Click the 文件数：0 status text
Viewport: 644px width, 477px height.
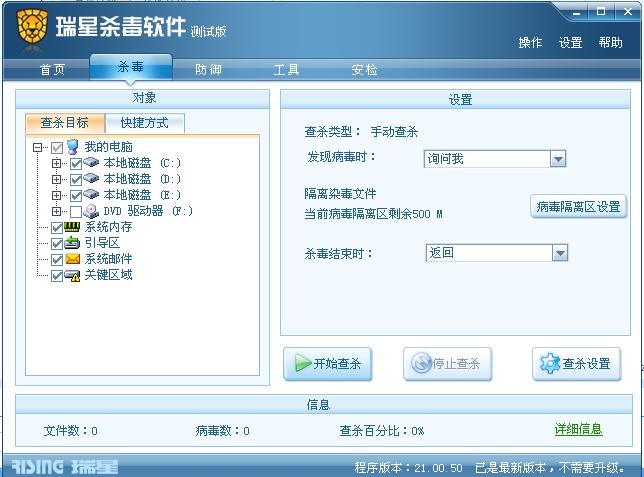coord(71,431)
